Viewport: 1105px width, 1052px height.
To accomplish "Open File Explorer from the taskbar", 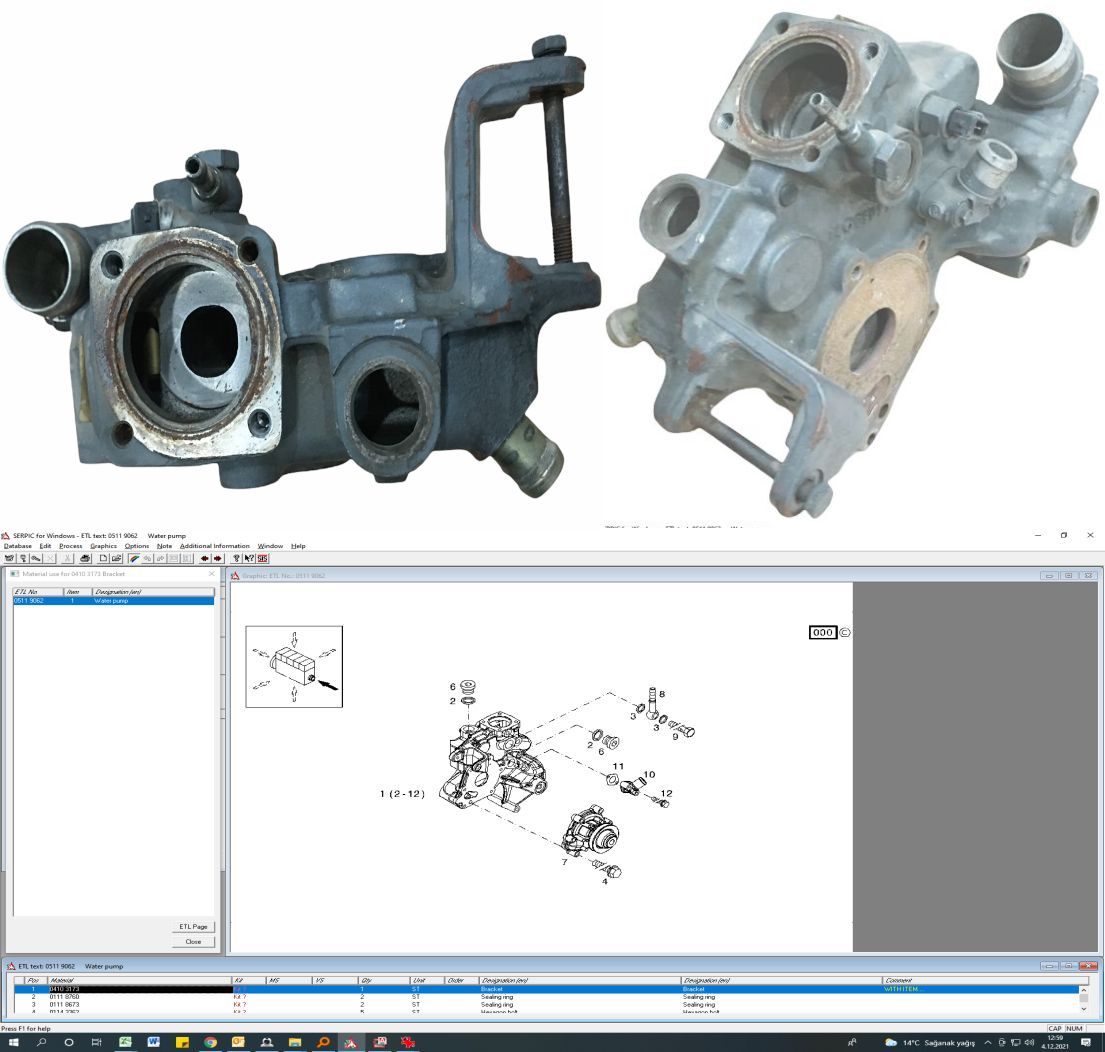I will tap(295, 1042).
